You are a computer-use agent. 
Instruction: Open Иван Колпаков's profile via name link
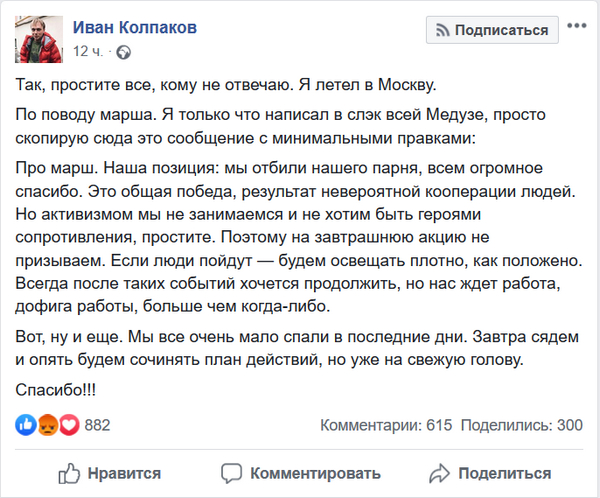(135, 27)
